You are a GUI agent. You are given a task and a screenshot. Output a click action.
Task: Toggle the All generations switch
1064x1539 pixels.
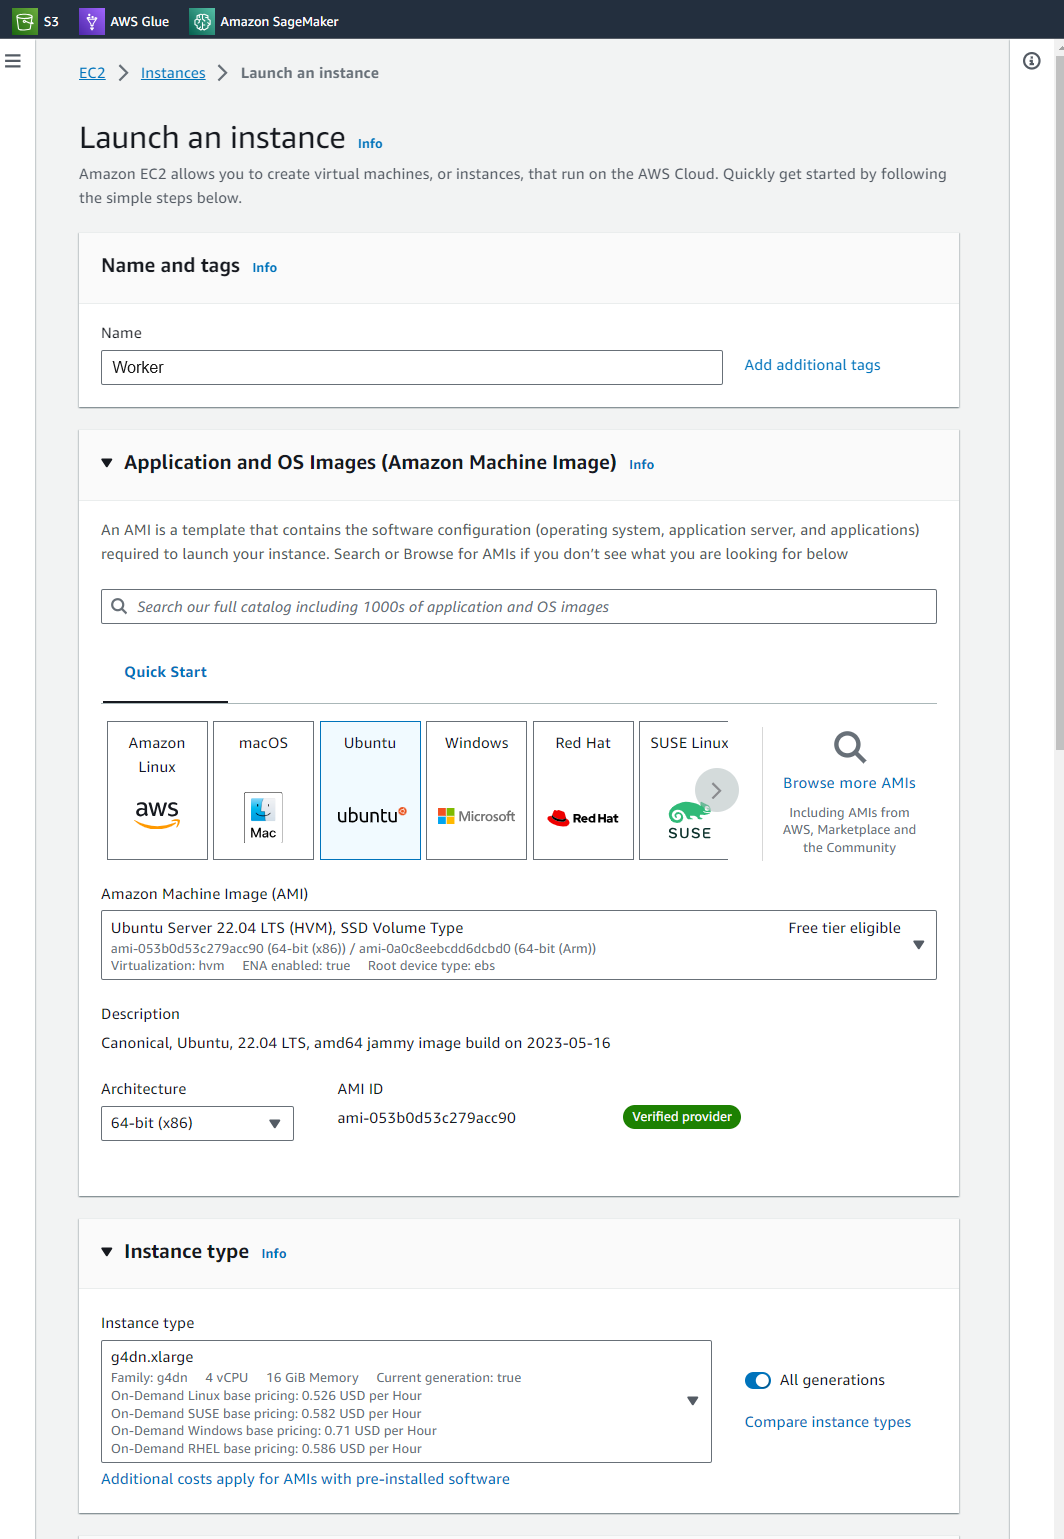pyautogui.click(x=758, y=1380)
